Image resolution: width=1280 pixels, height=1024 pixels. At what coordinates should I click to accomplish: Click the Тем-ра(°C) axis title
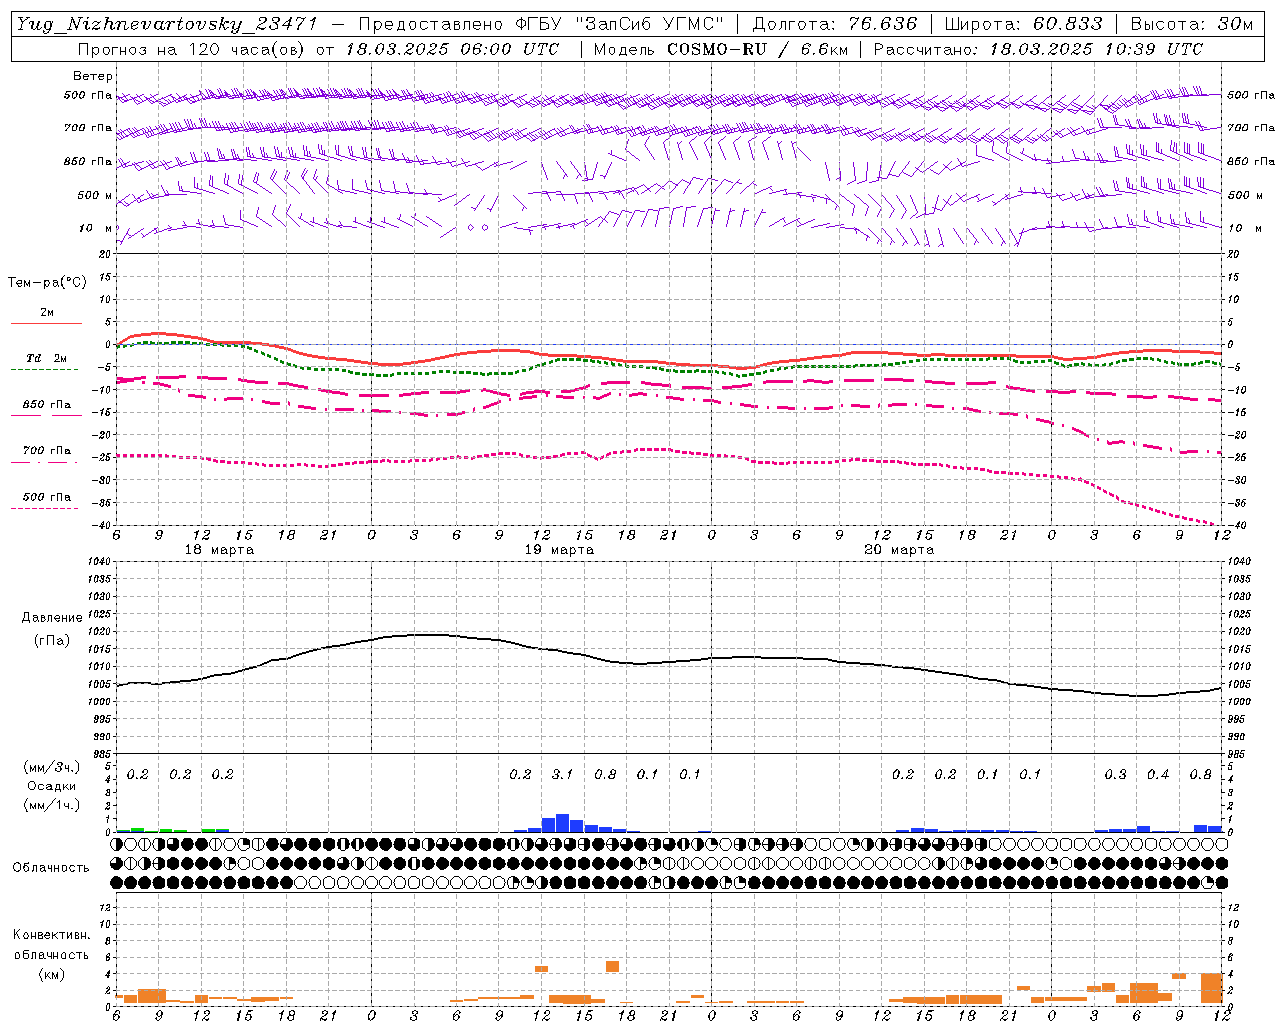point(47,282)
